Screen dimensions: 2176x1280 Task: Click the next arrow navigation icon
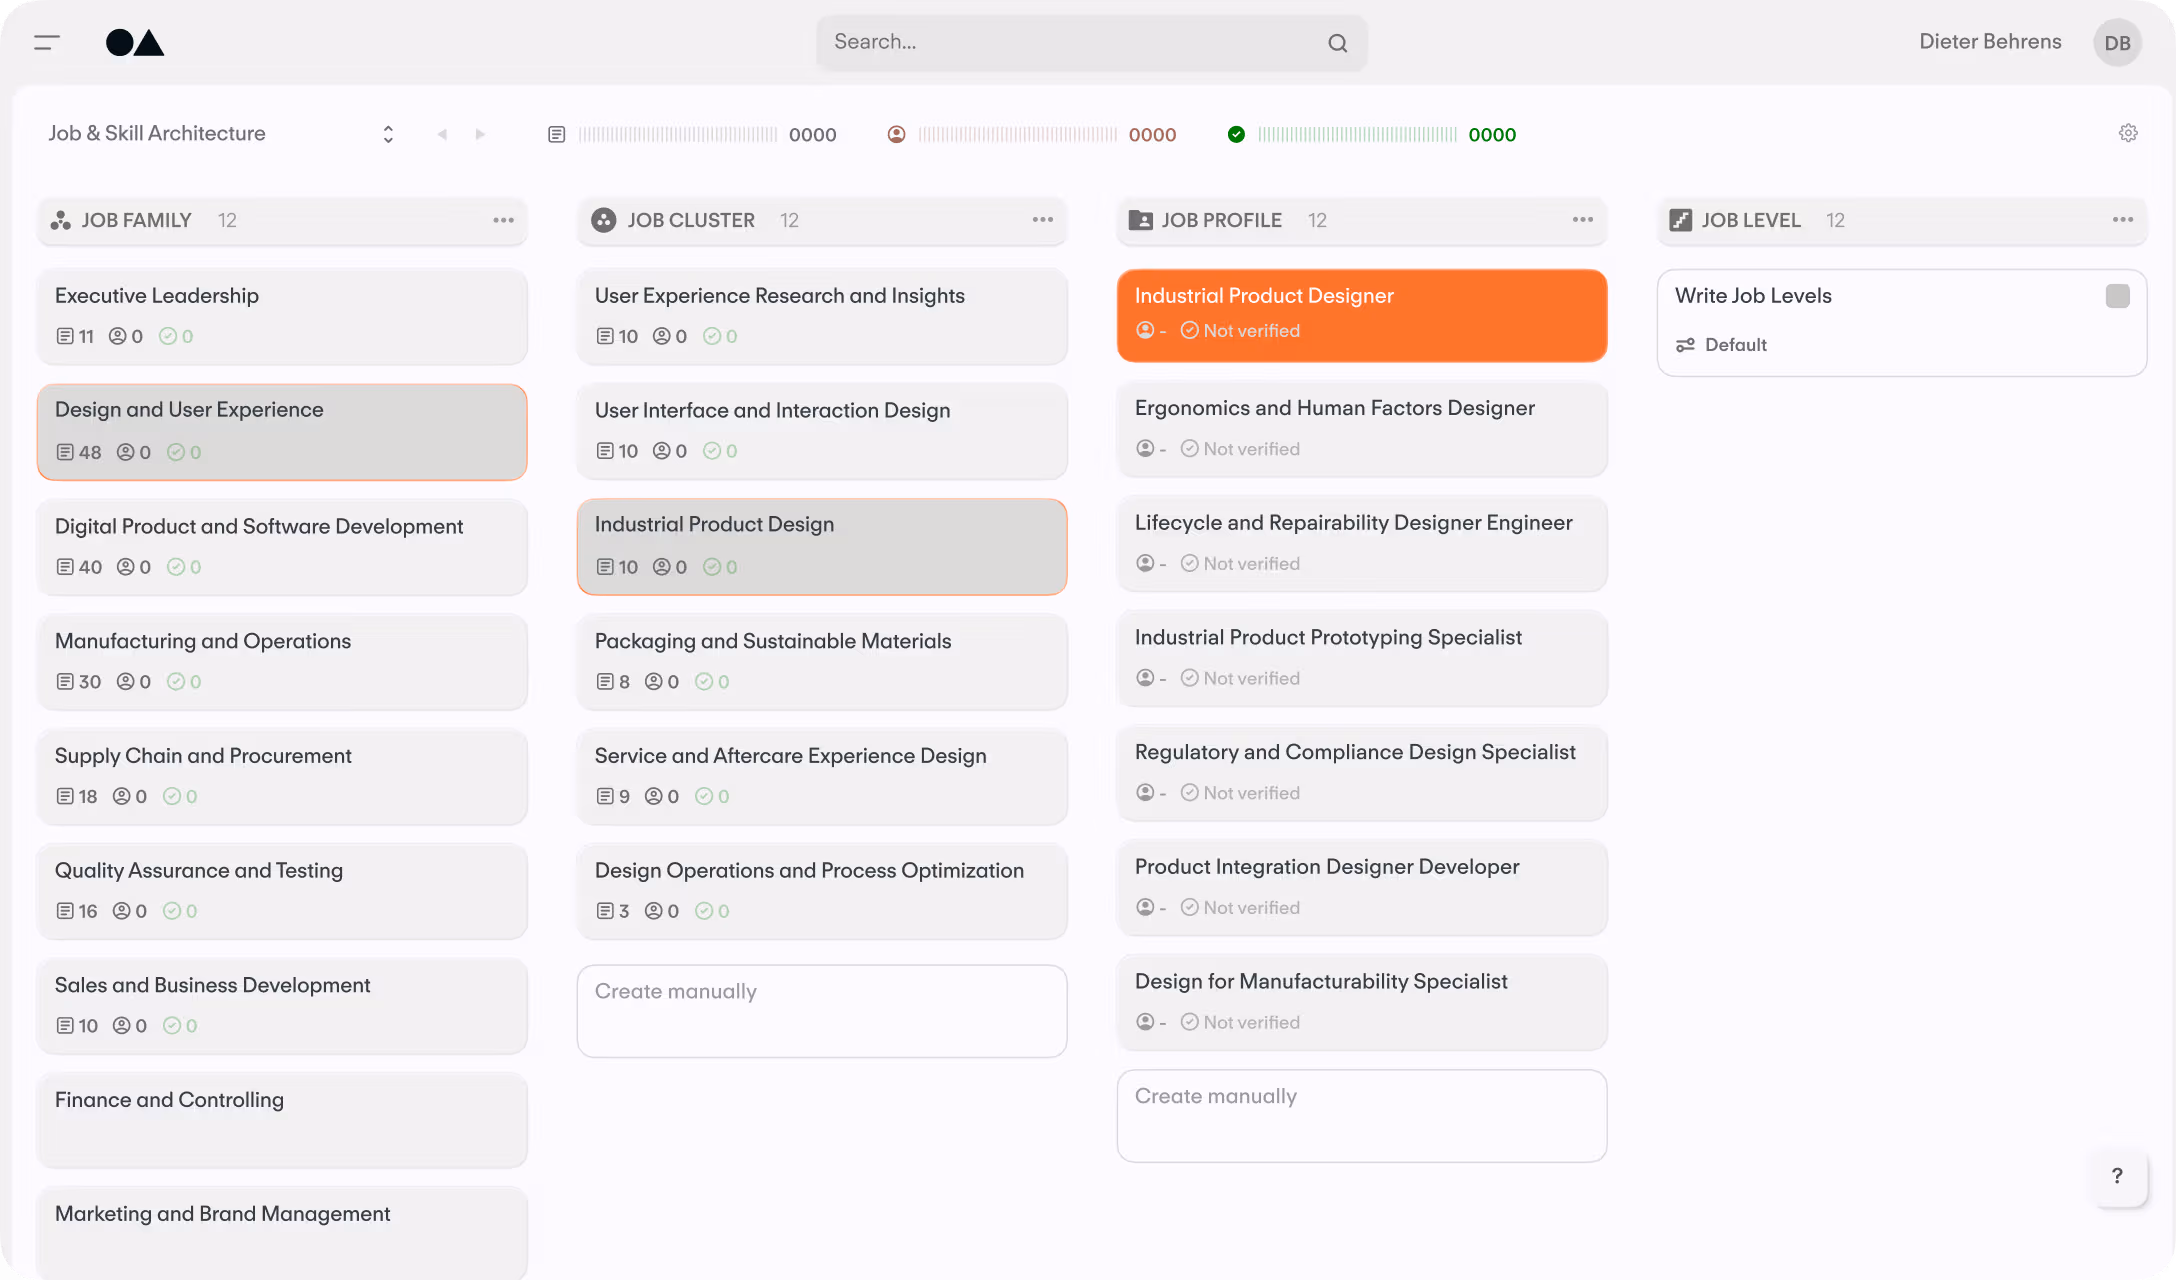pos(480,134)
